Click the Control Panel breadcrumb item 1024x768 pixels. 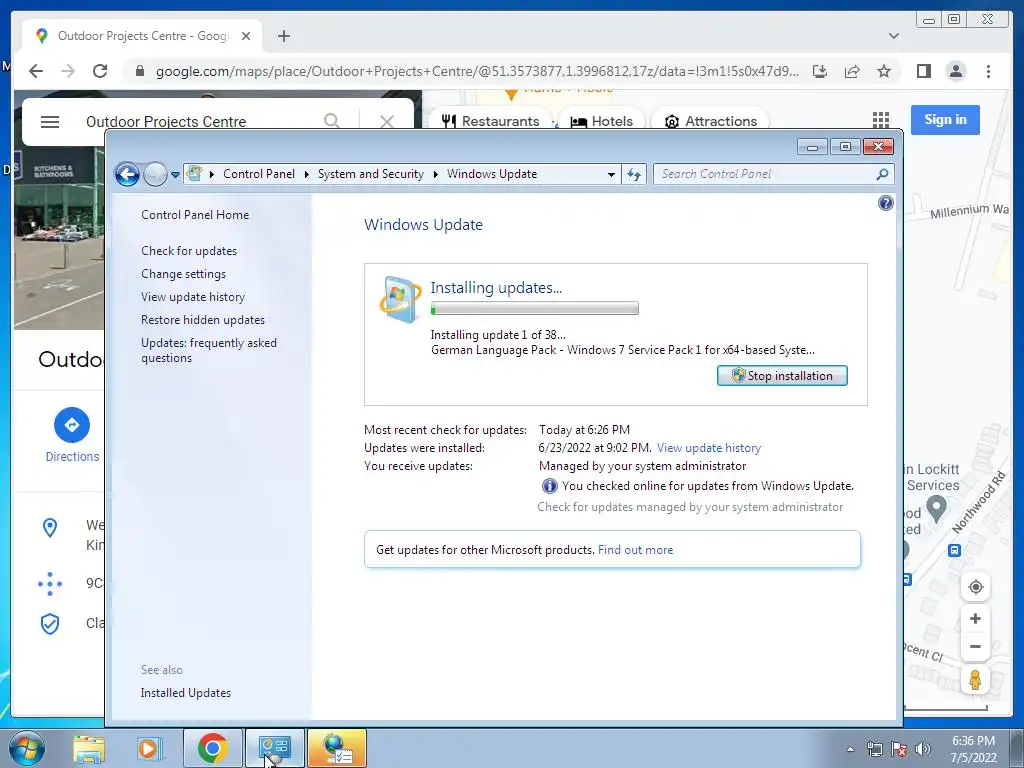tap(259, 174)
